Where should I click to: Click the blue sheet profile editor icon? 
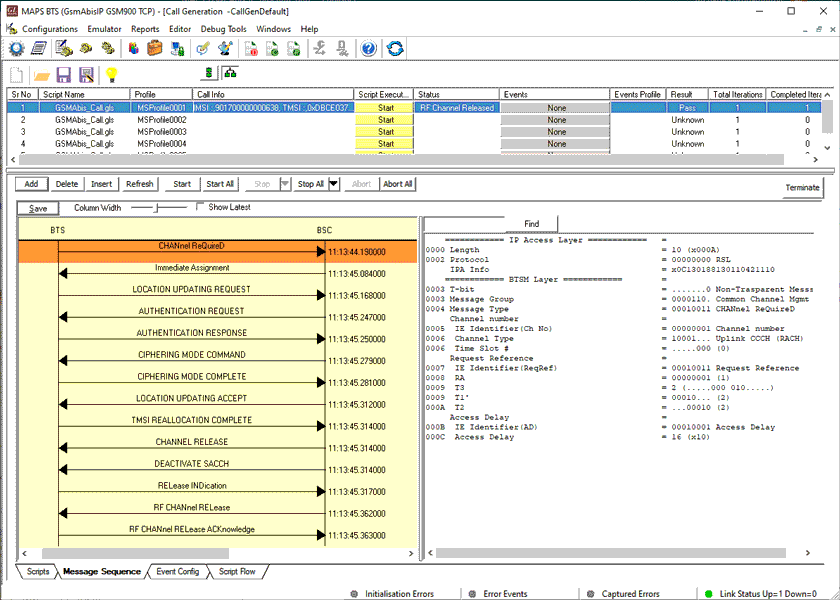coord(39,49)
